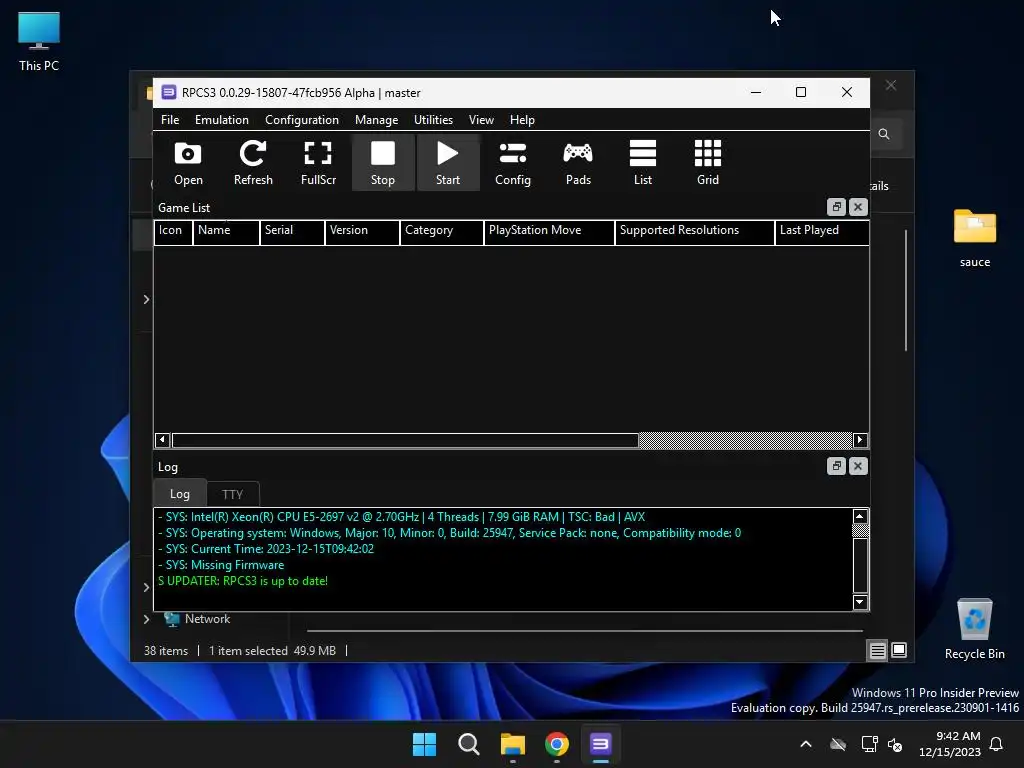The width and height of the screenshot is (1024, 768).
Task: Select This PC desktop icon
Action: tap(39, 42)
